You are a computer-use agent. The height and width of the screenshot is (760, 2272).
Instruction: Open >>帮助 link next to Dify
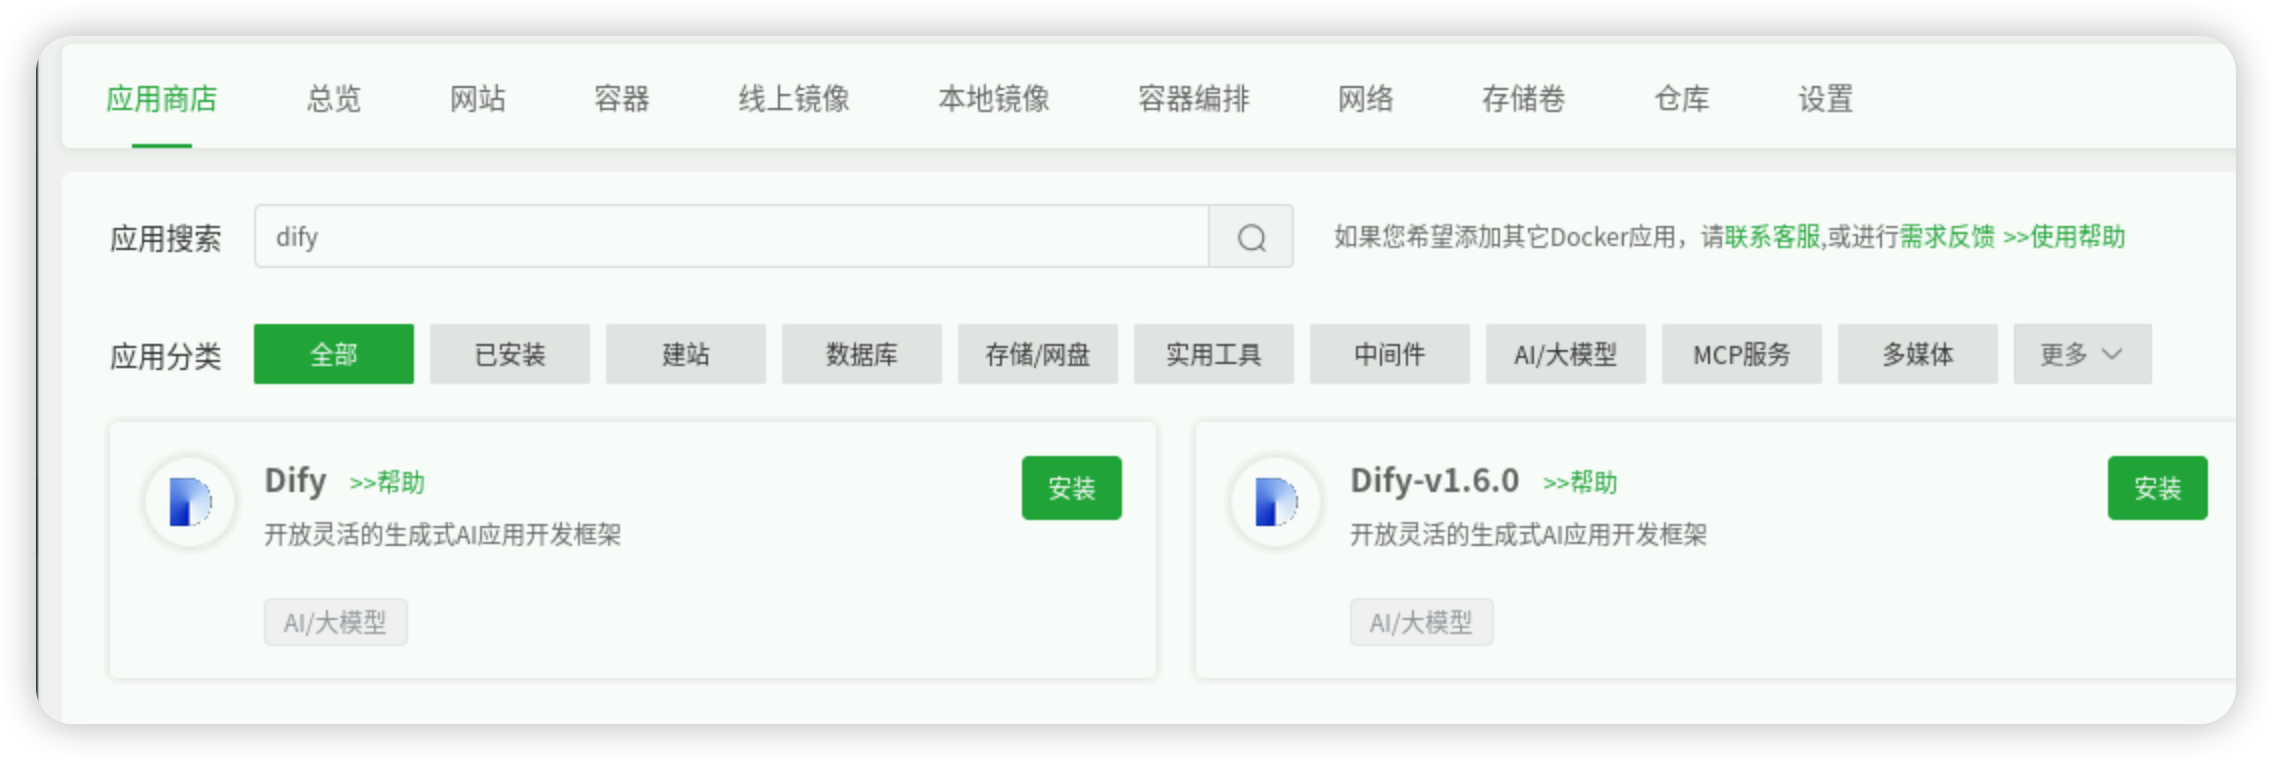click(x=387, y=483)
